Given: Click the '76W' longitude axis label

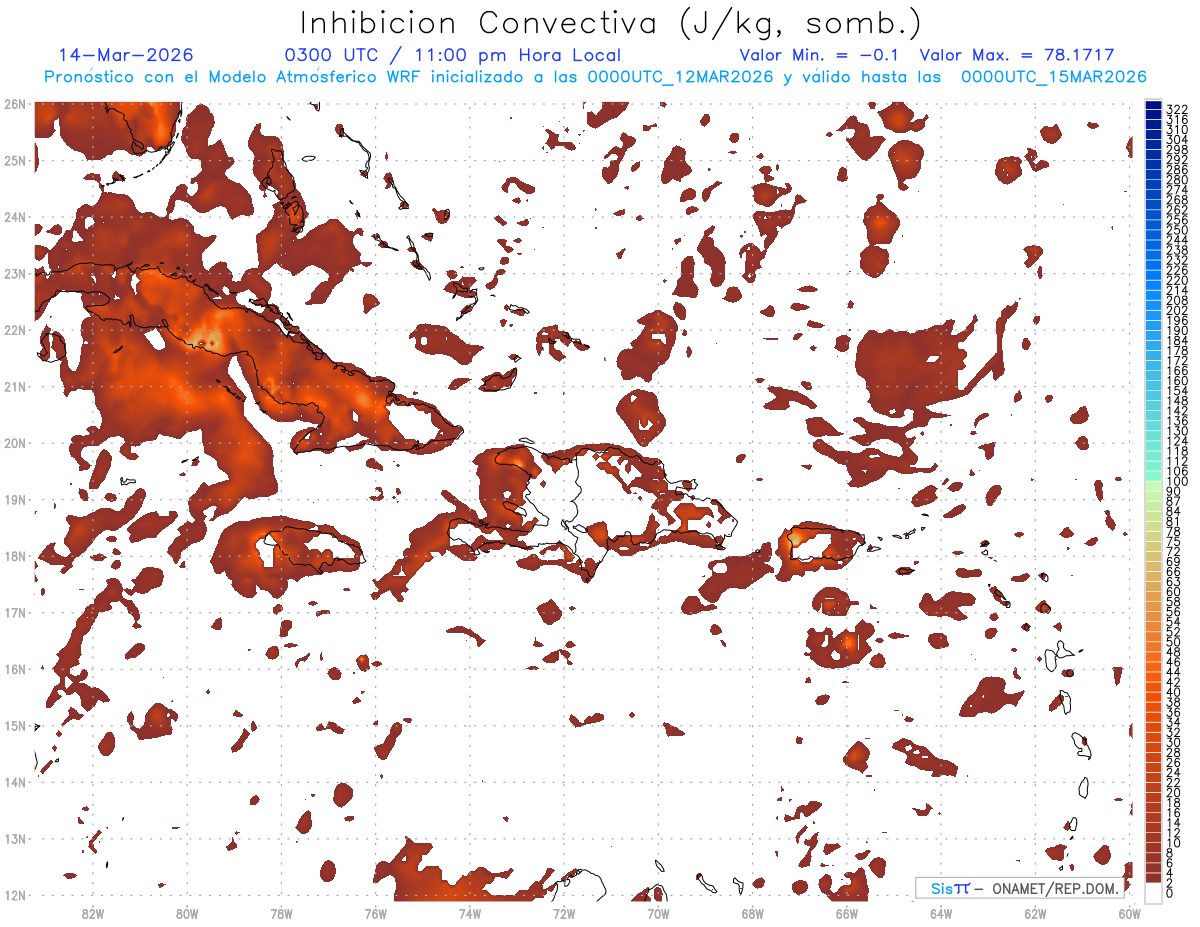Looking at the screenshot, I should tap(375, 913).
